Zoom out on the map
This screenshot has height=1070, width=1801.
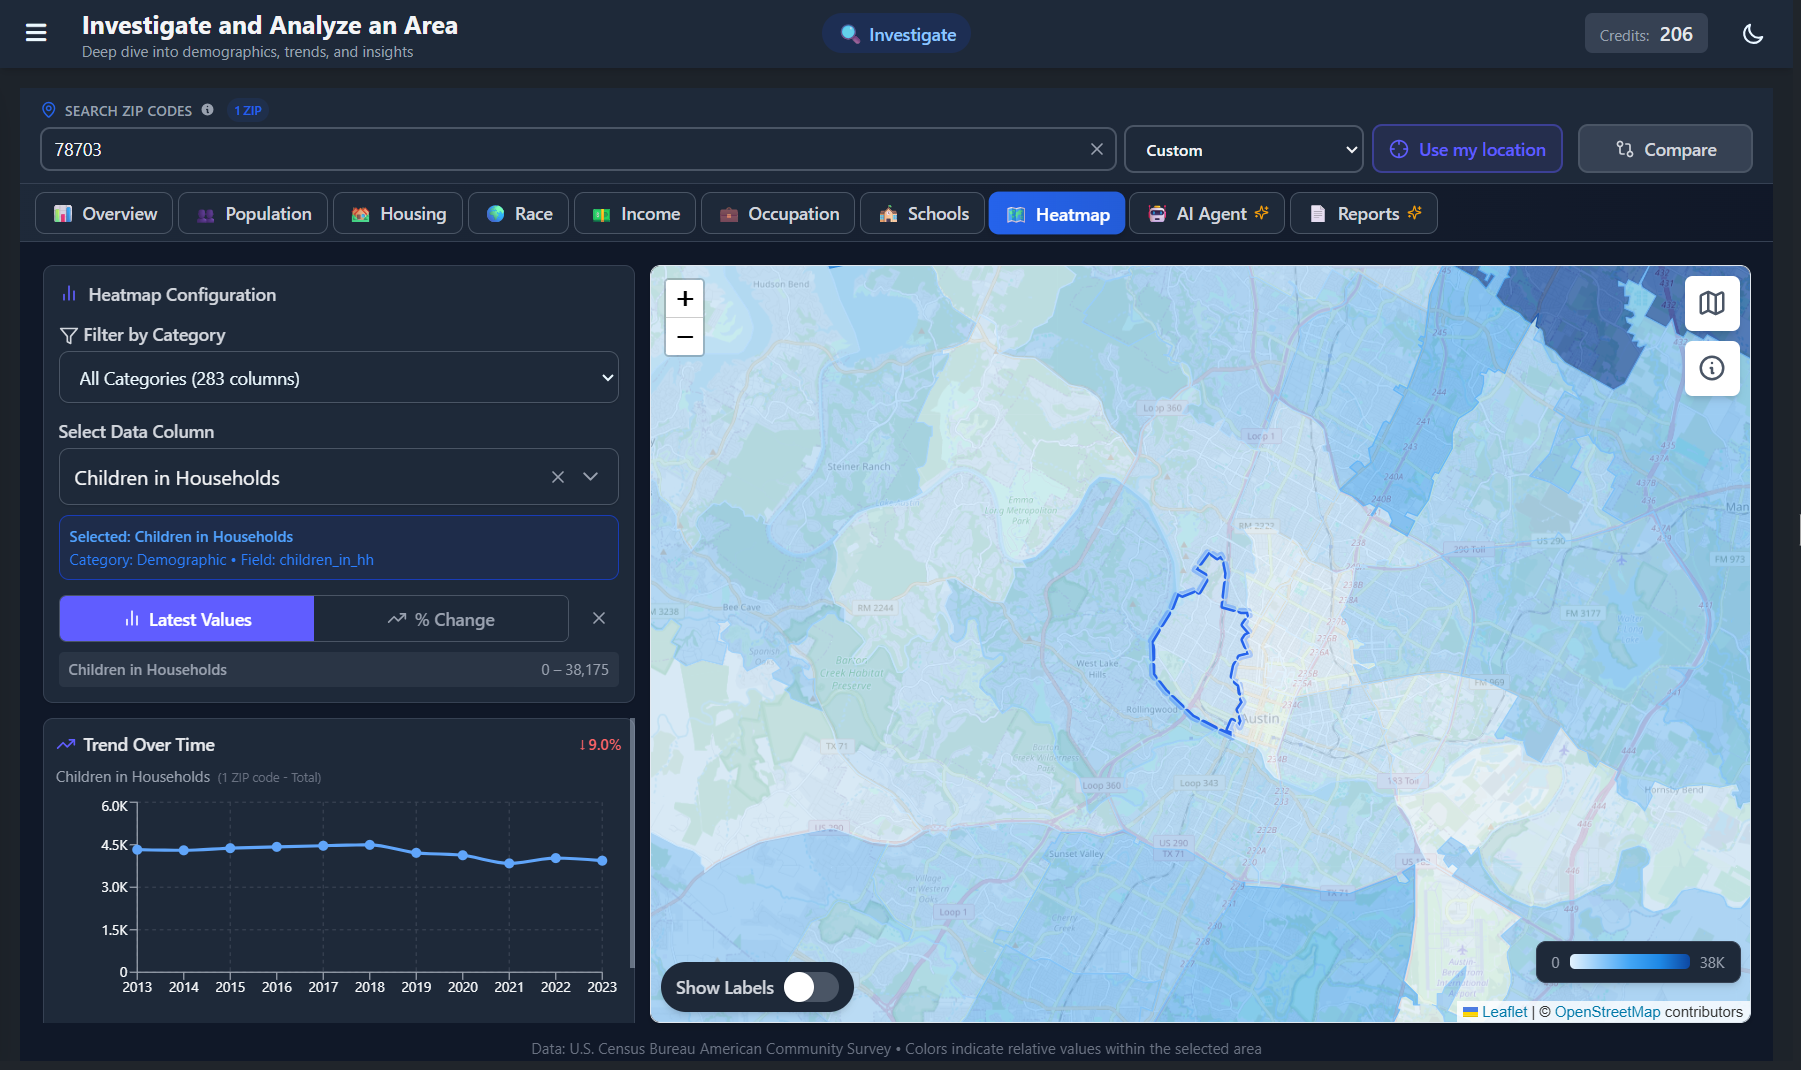tap(684, 338)
